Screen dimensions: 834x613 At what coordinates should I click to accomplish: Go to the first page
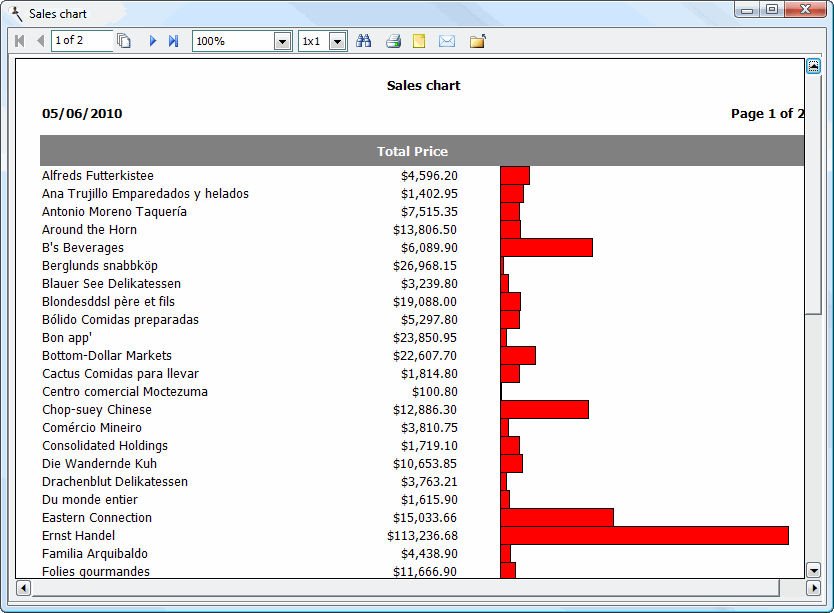click(x=19, y=41)
